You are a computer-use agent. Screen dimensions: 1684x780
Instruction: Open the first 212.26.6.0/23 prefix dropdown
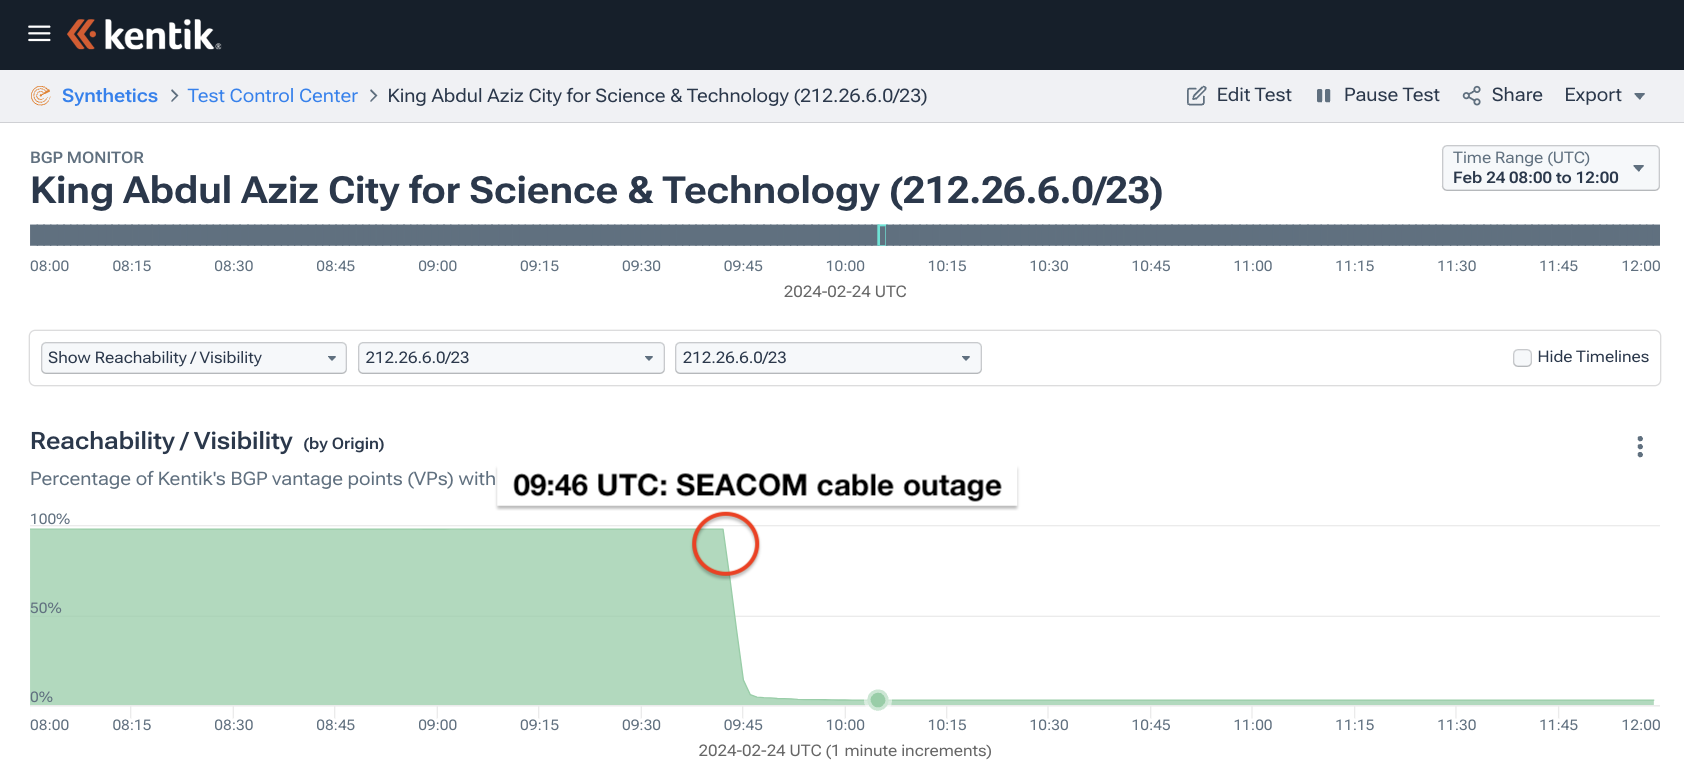tap(511, 358)
